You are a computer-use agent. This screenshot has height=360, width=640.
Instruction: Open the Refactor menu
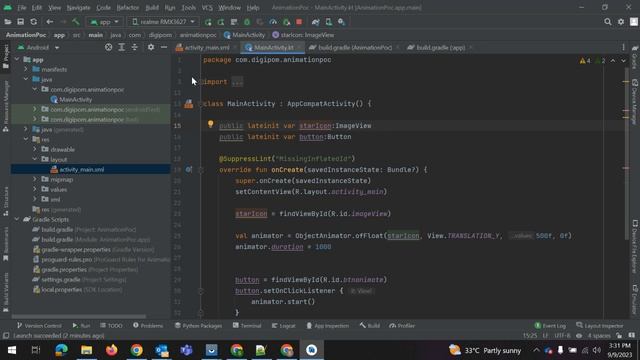pyautogui.click(x=128, y=7)
